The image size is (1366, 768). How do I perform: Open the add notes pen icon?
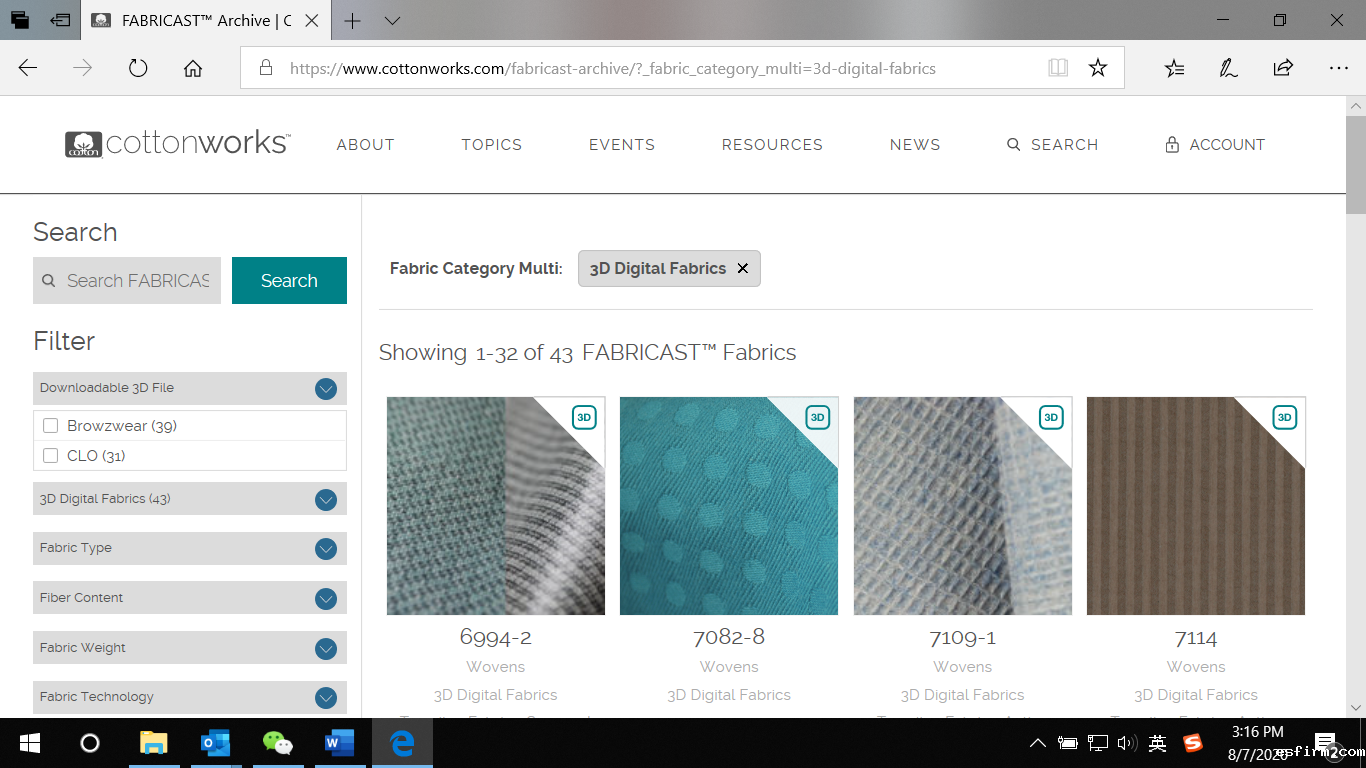1228,68
